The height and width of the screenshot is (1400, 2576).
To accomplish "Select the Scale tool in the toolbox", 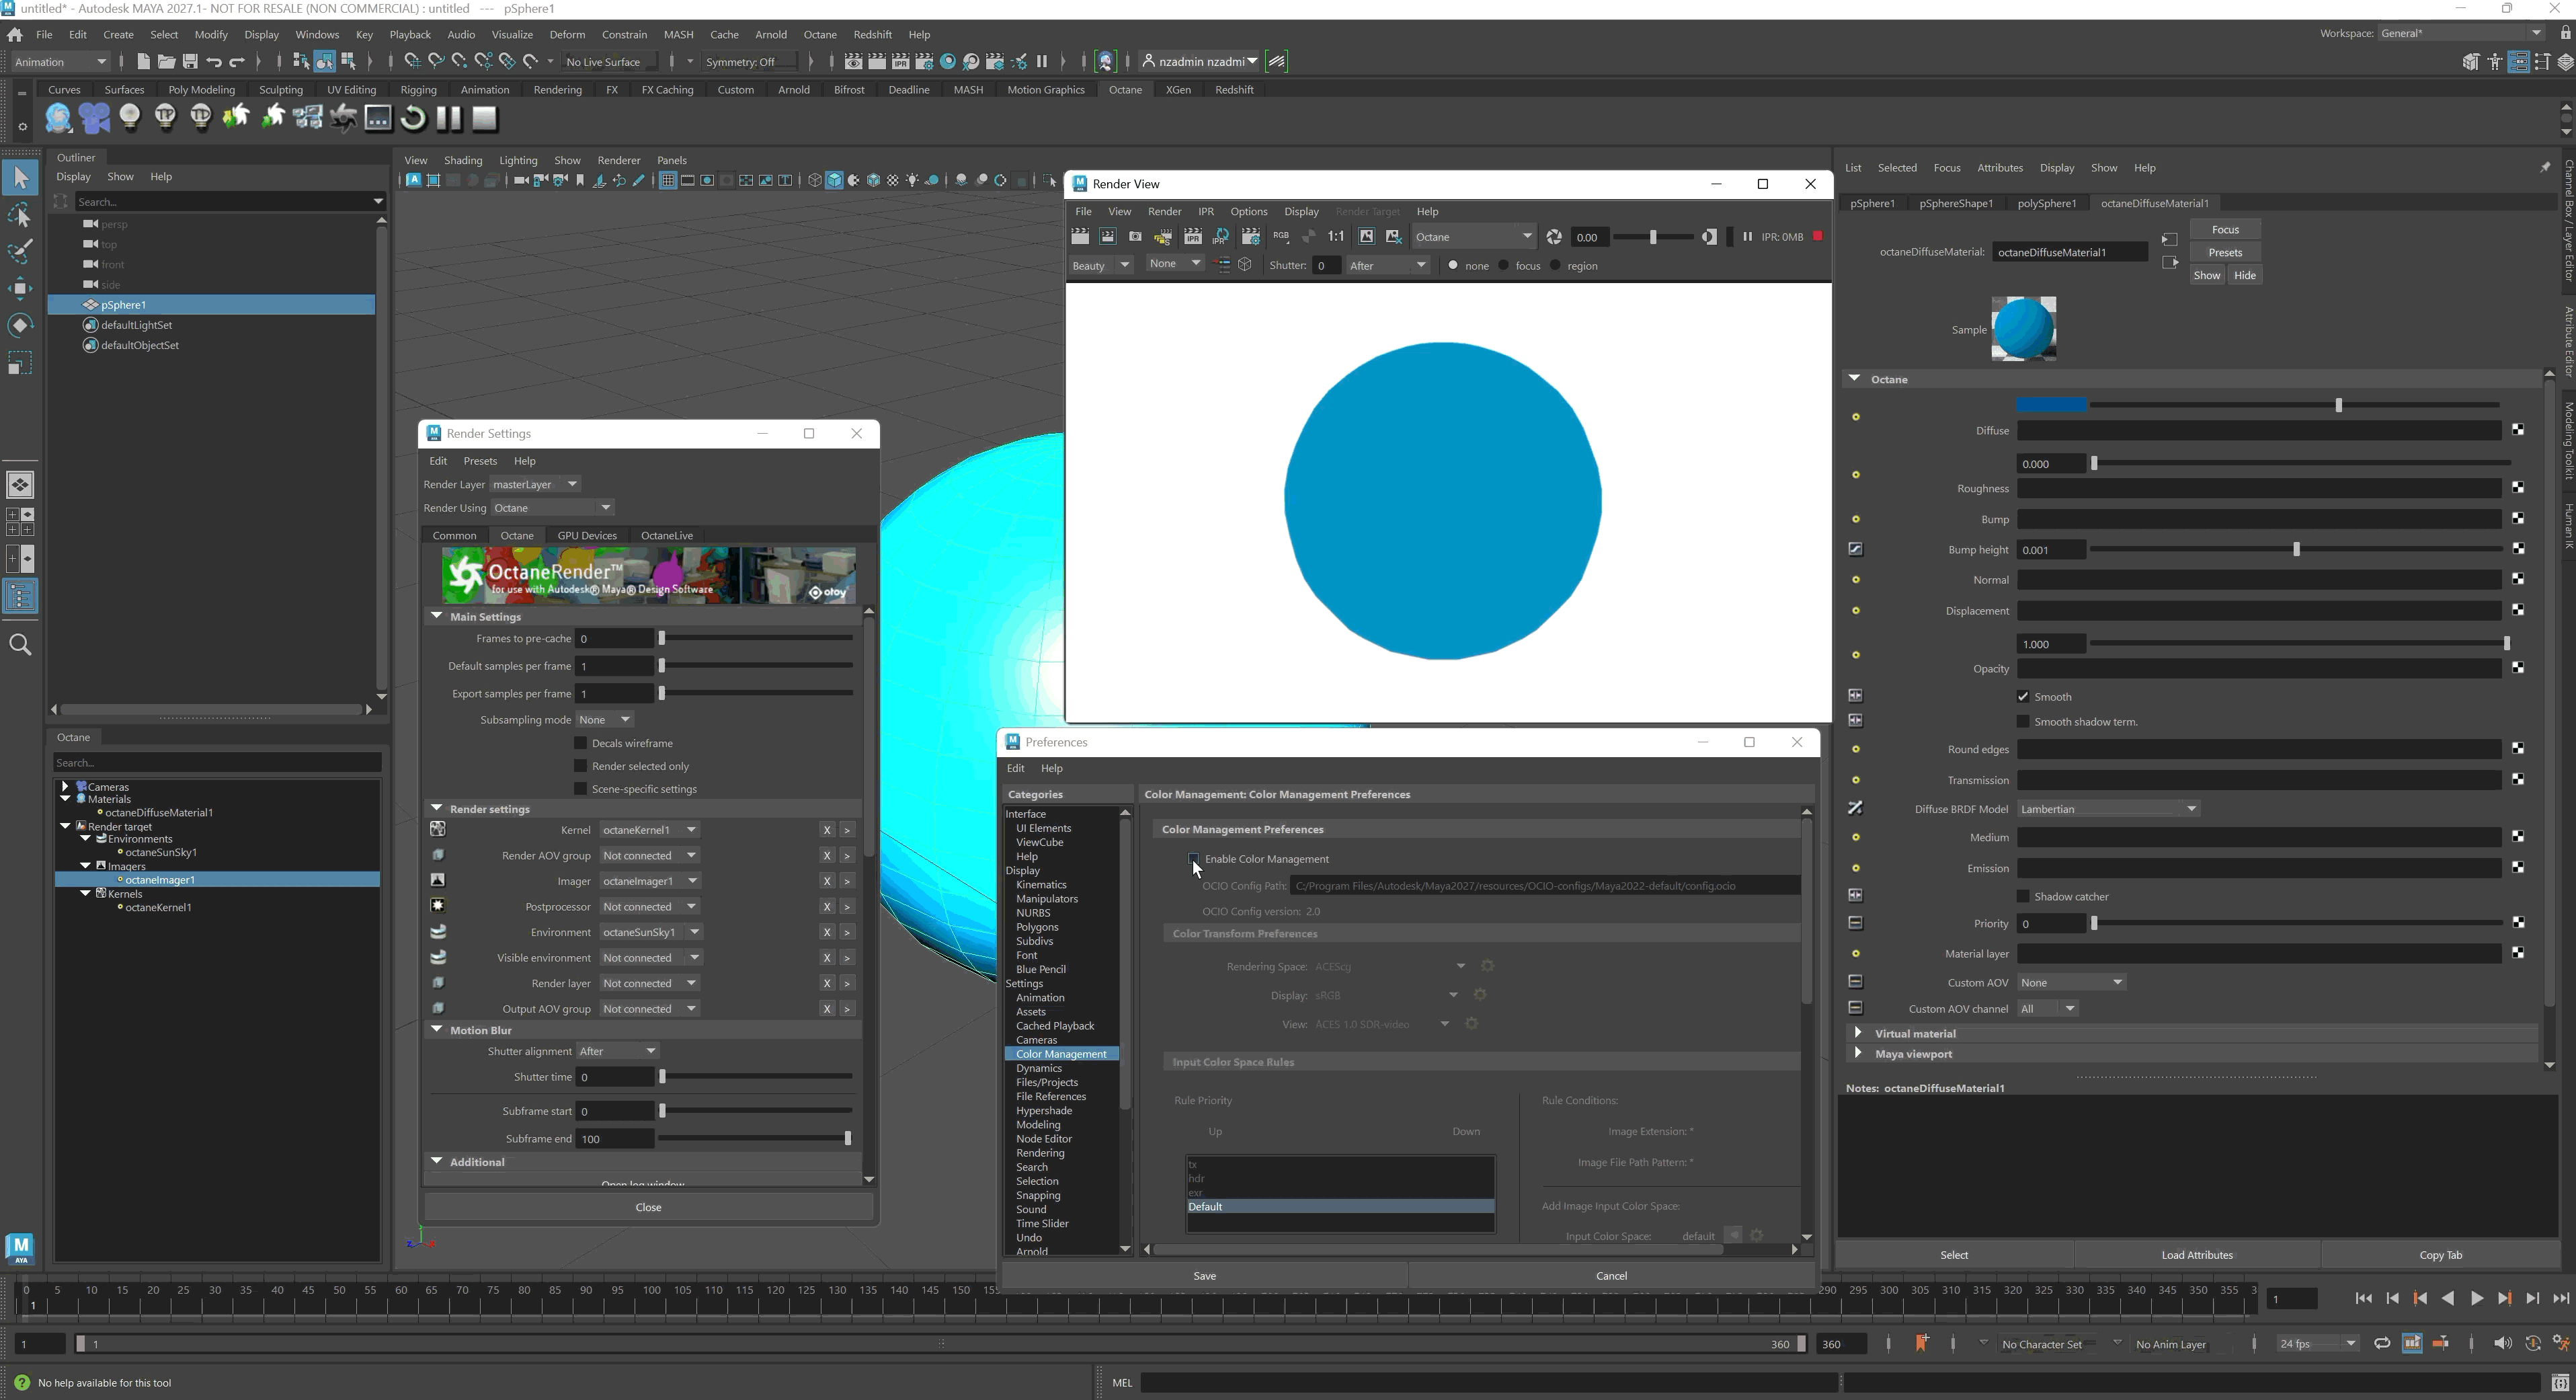I will click(x=20, y=362).
